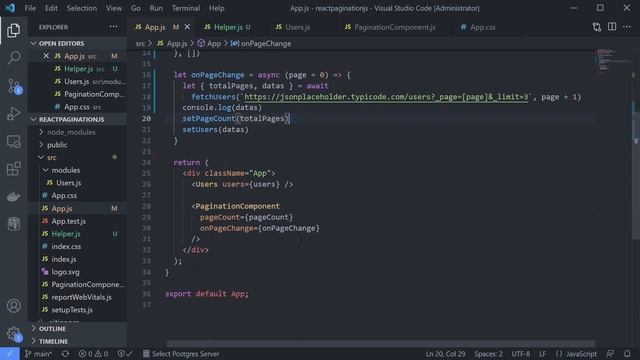640x360 pixels.
Task: Split the editor to the right
Action: (x=612, y=27)
